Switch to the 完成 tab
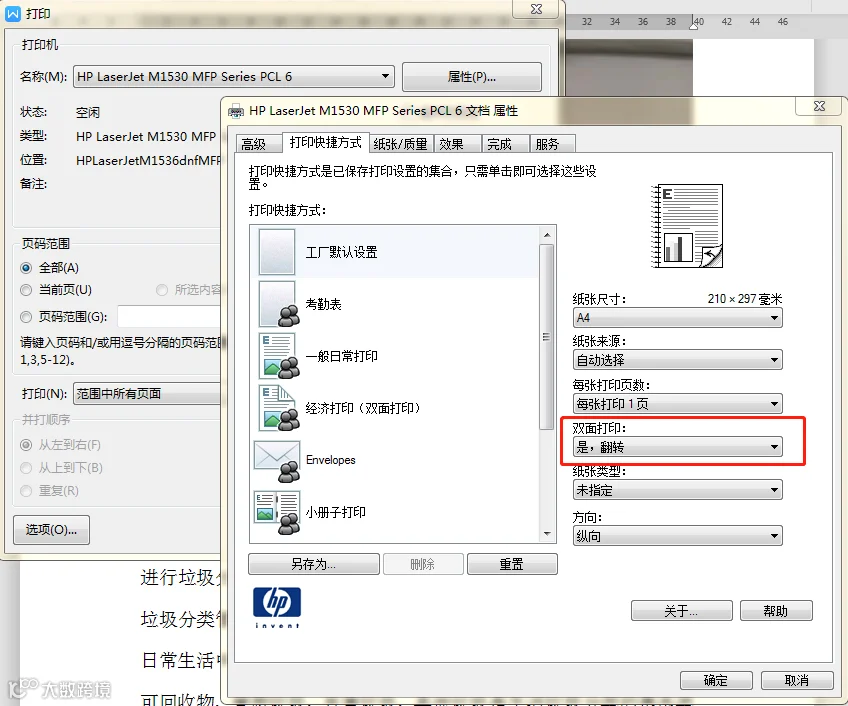The width and height of the screenshot is (848, 706). [505, 144]
